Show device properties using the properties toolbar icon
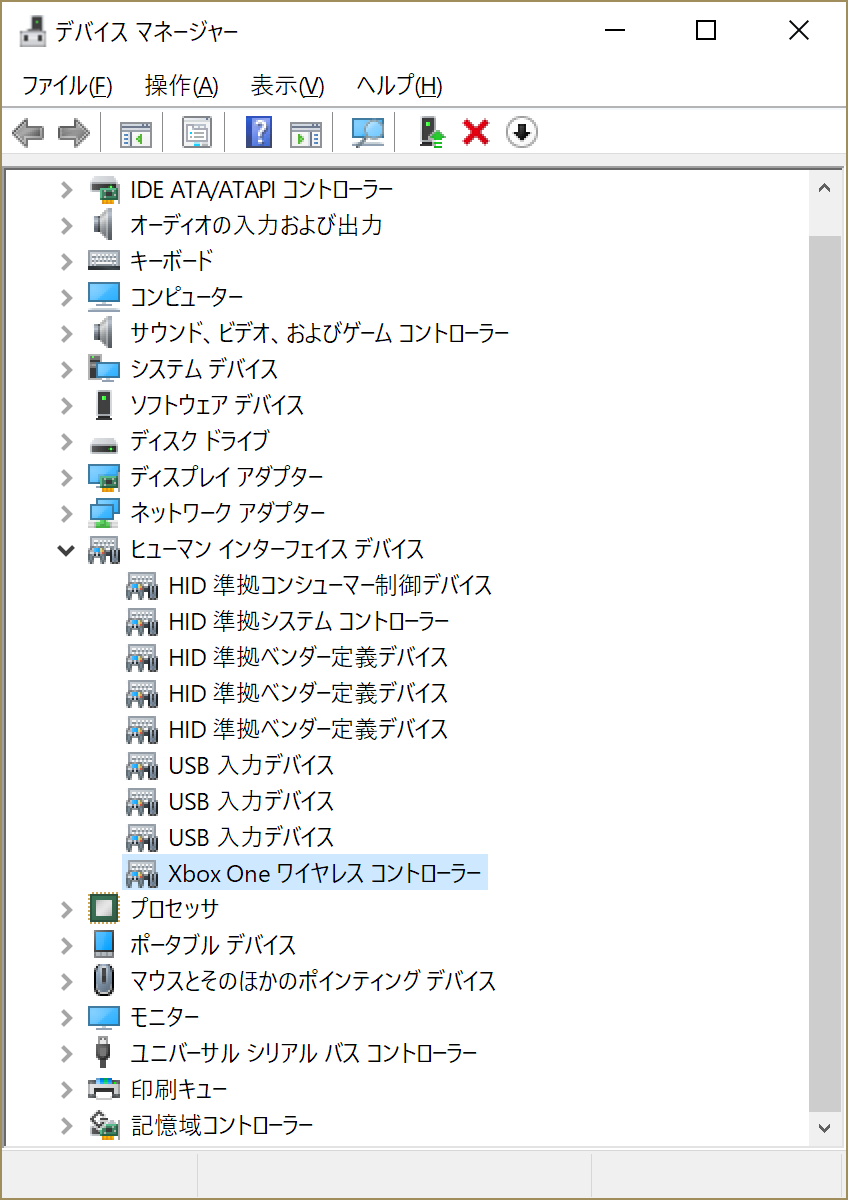This screenshot has height=1200, width=848. click(x=197, y=131)
